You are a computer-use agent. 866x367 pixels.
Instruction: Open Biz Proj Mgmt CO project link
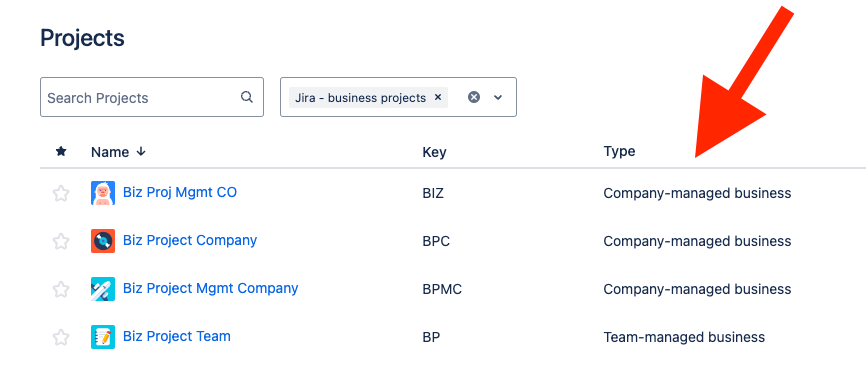(179, 192)
